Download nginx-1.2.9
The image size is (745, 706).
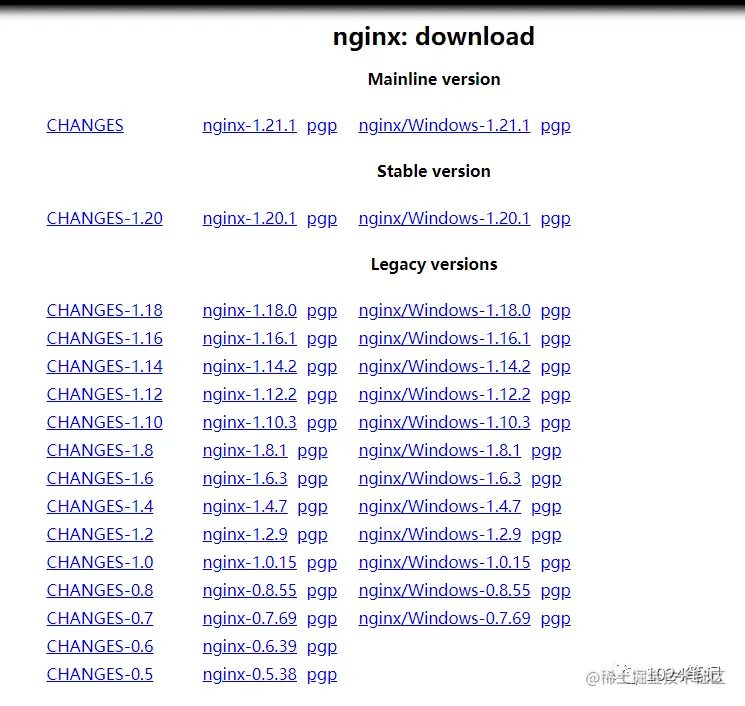point(245,534)
